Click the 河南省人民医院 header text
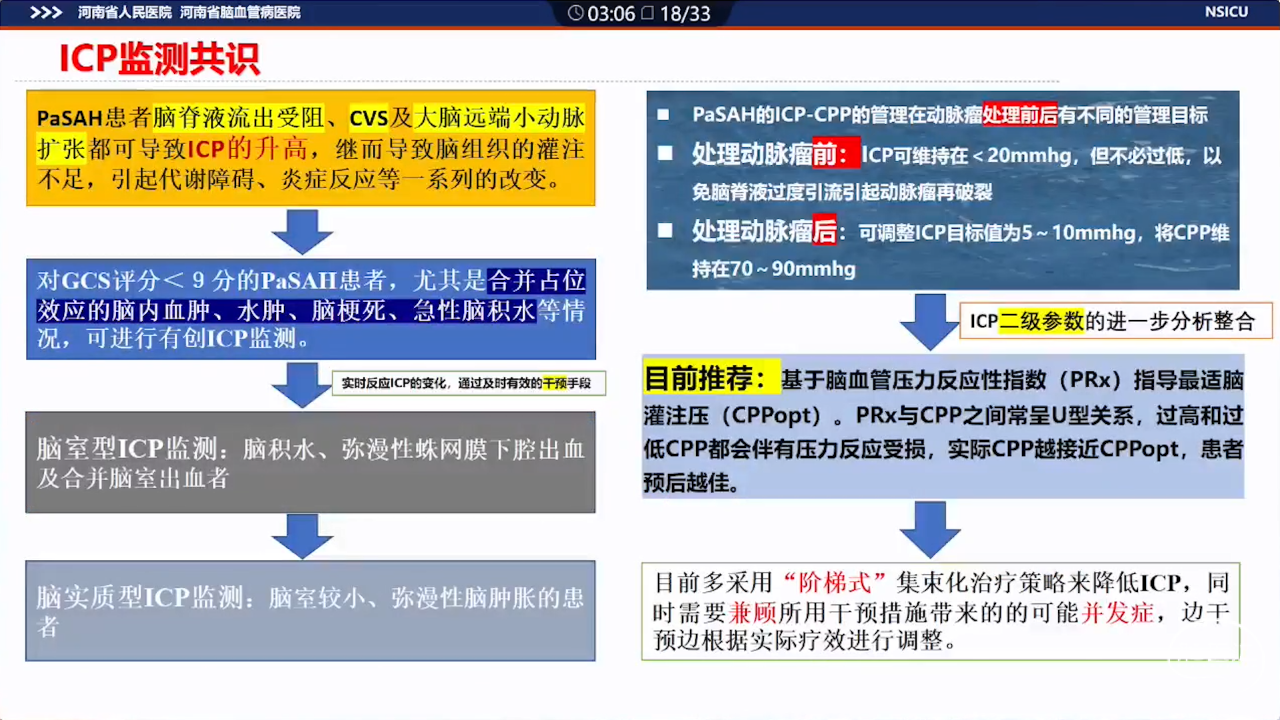Screen dimensions: 1280x720 [x=125, y=13]
